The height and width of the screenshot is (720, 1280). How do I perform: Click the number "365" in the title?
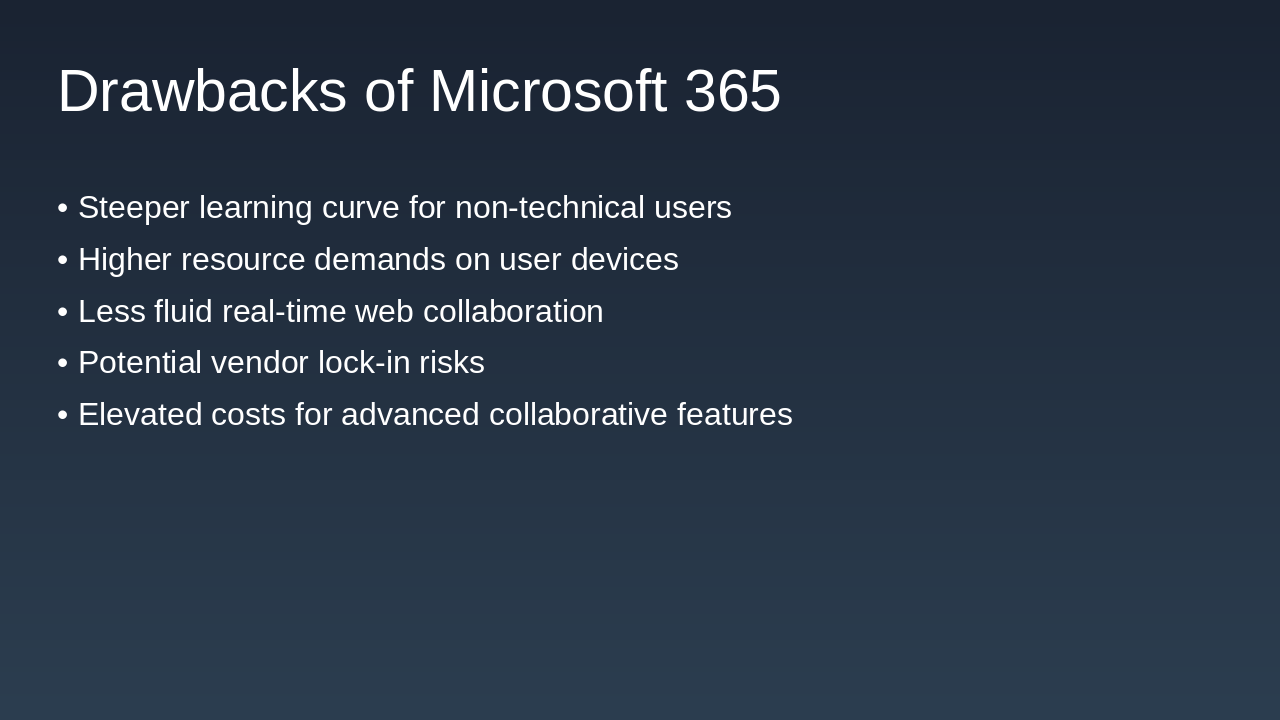(x=732, y=91)
